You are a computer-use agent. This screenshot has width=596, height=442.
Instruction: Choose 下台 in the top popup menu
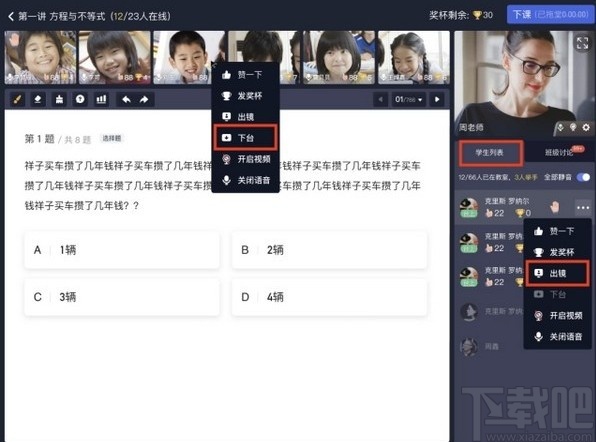click(246, 138)
